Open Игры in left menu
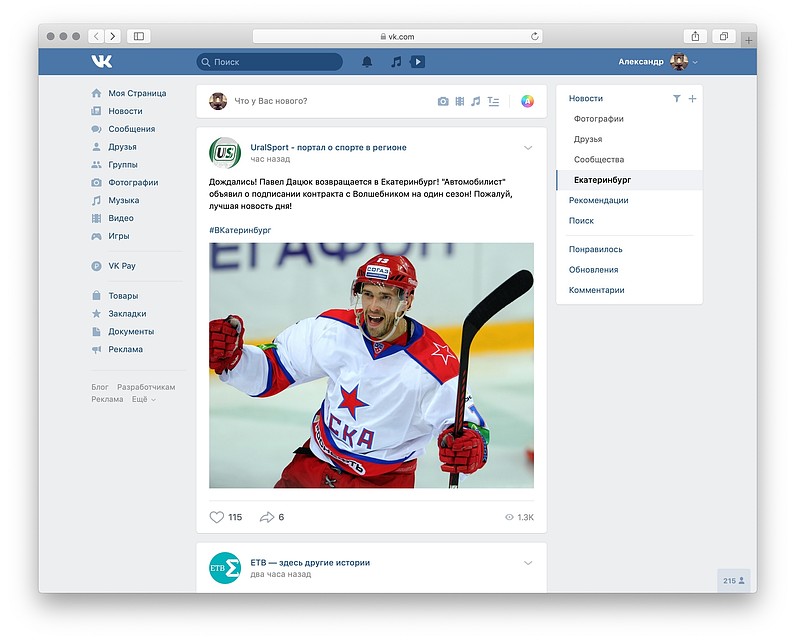796x640 pixels. (111, 235)
